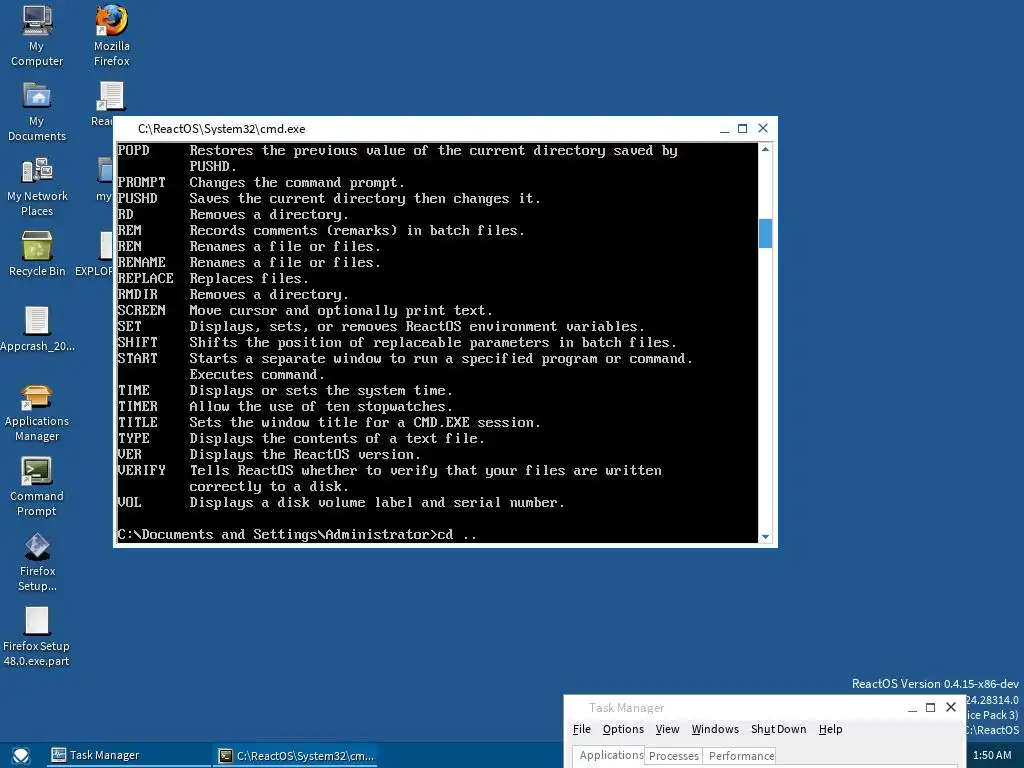Viewport: 1024px width, 768px height.
Task: Click the cmd.exe window title bar
Action: click(418, 129)
